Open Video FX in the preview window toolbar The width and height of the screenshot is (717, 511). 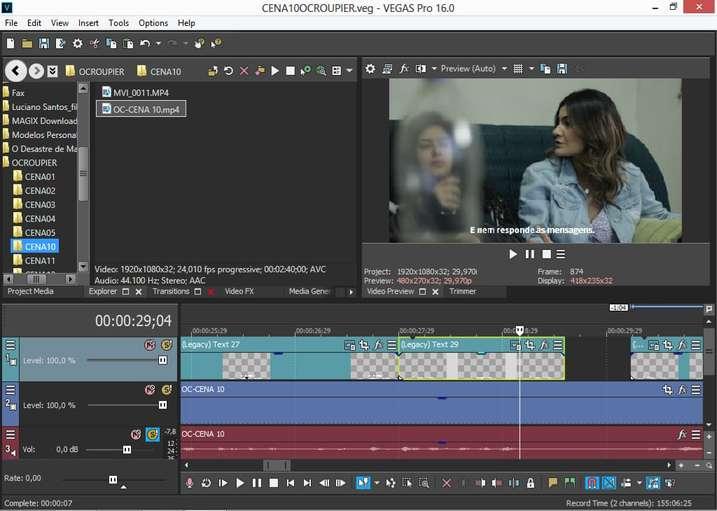(x=404, y=69)
